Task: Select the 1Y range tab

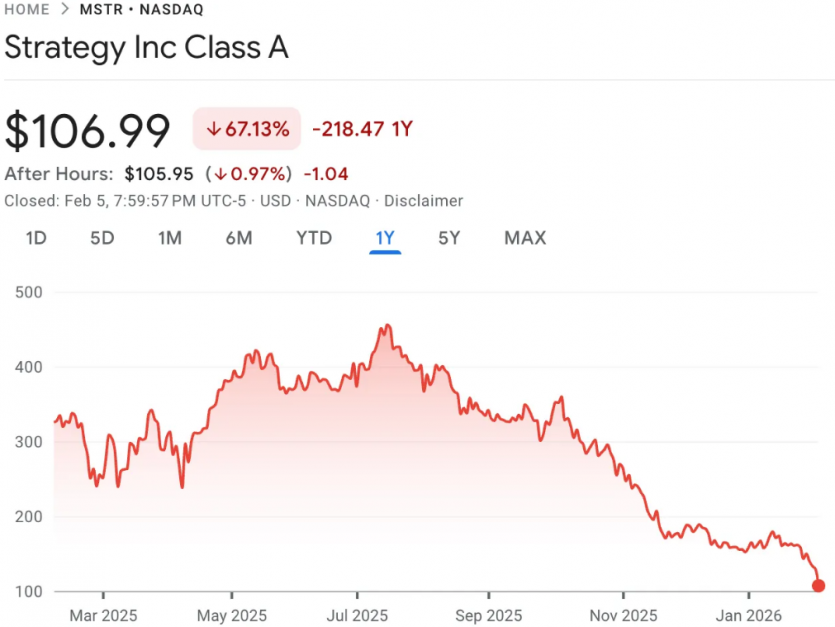Action: pos(385,238)
